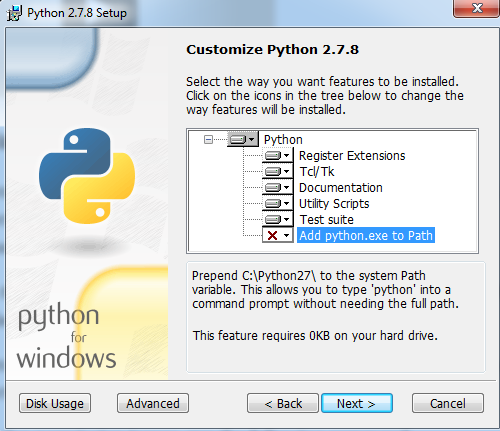The height and width of the screenshot is (431, 500).
Task: Go back with the < Back button
Action: 283,403
